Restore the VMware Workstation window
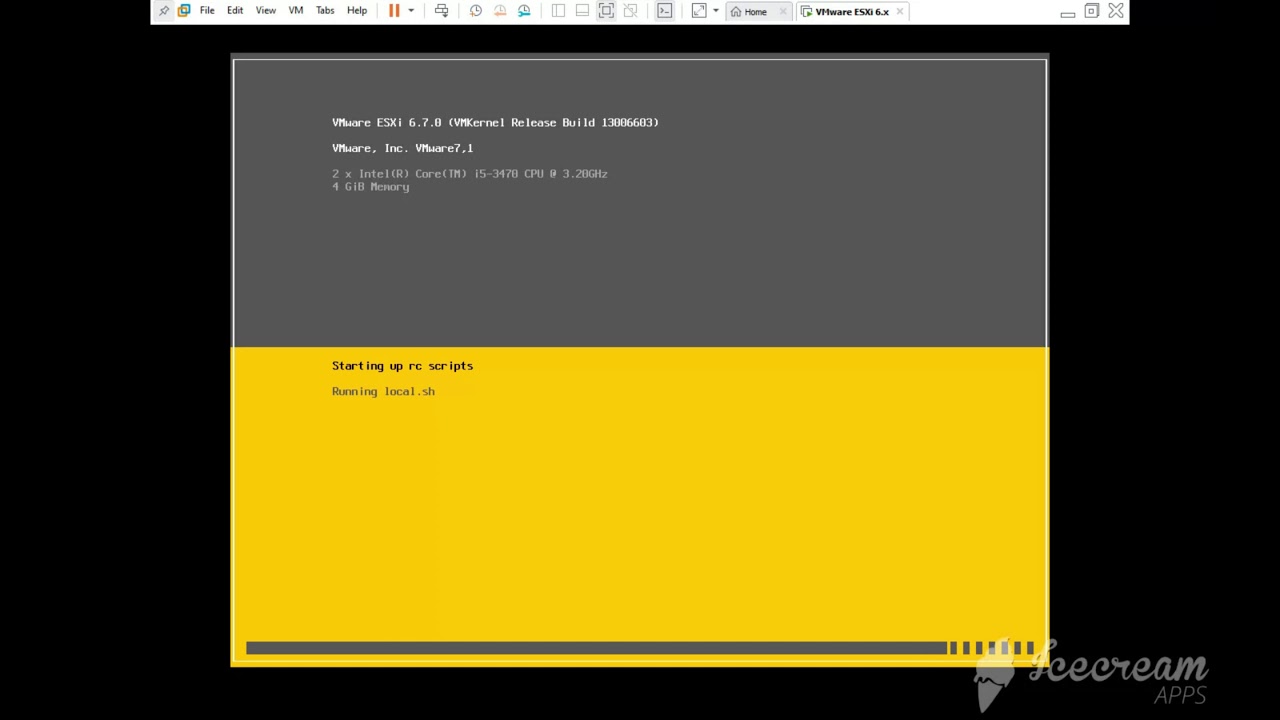 click(x=1092, y=11)
